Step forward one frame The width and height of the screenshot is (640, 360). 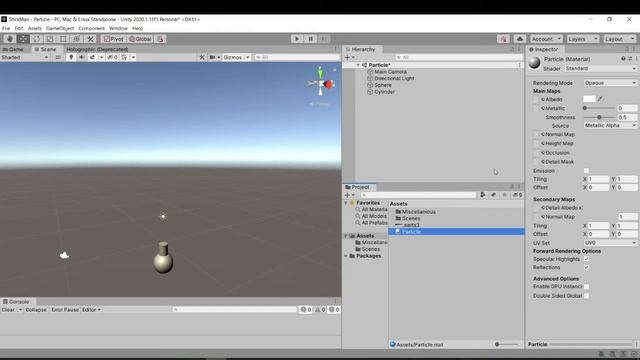tap(324, 39)
